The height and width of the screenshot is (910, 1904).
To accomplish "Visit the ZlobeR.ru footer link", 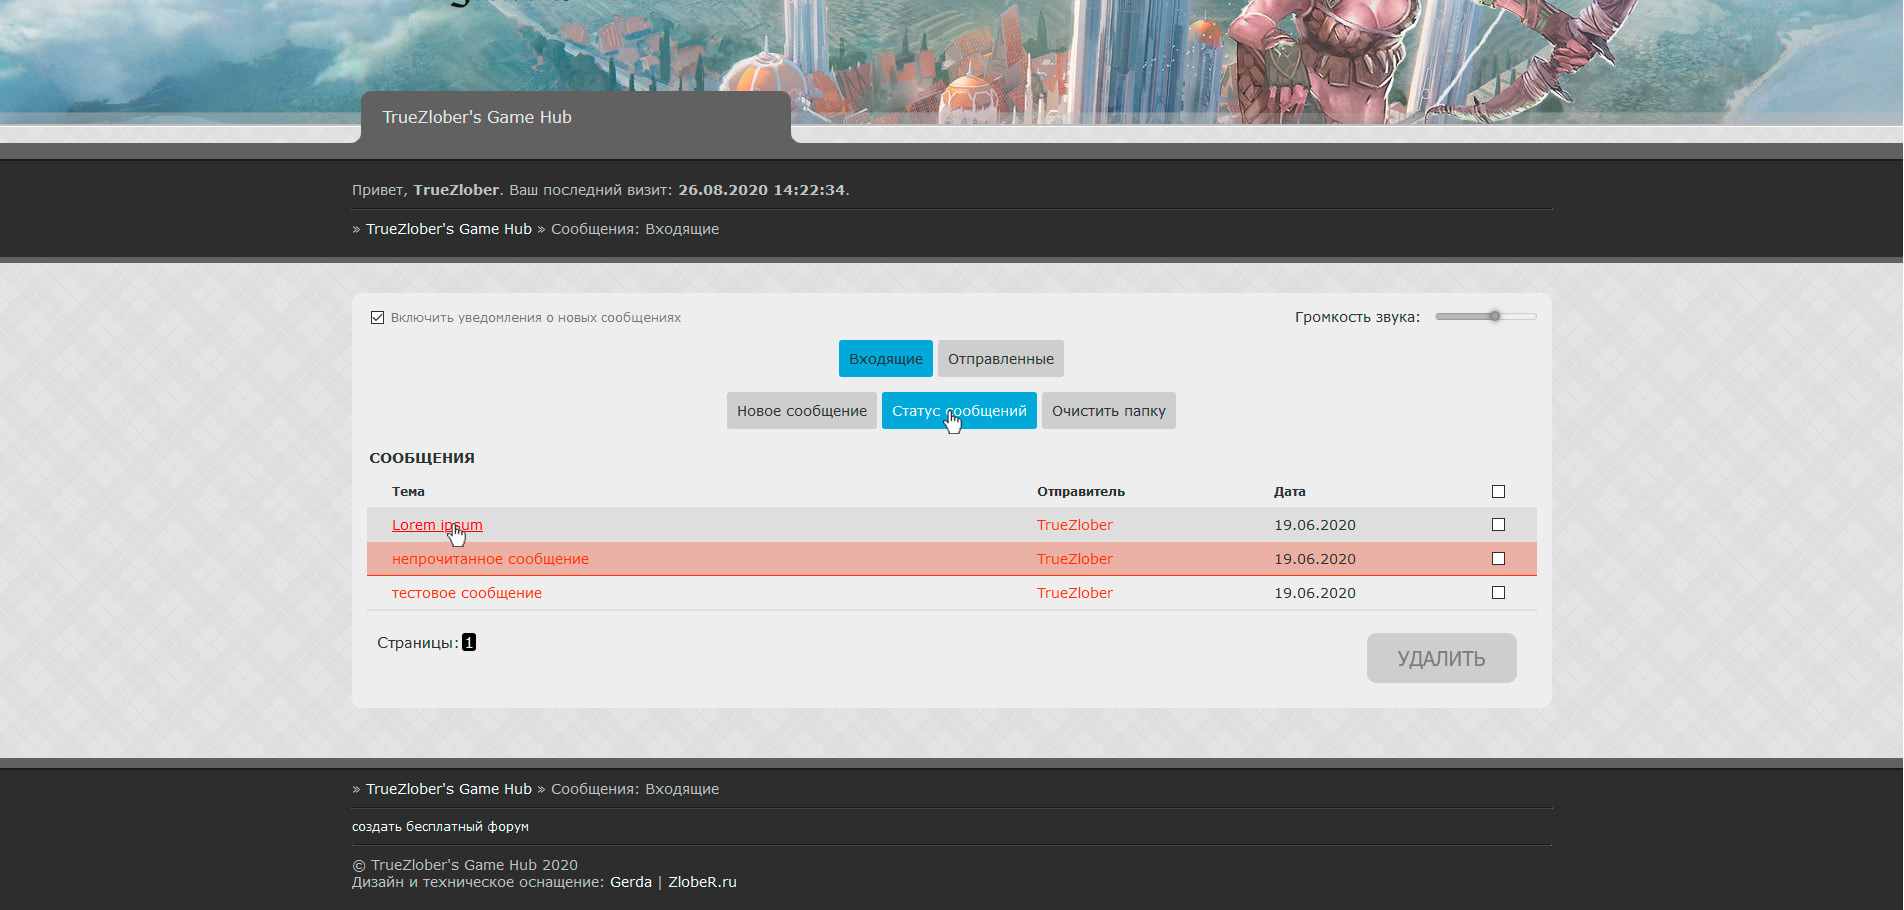I will [x=702, y=882].
